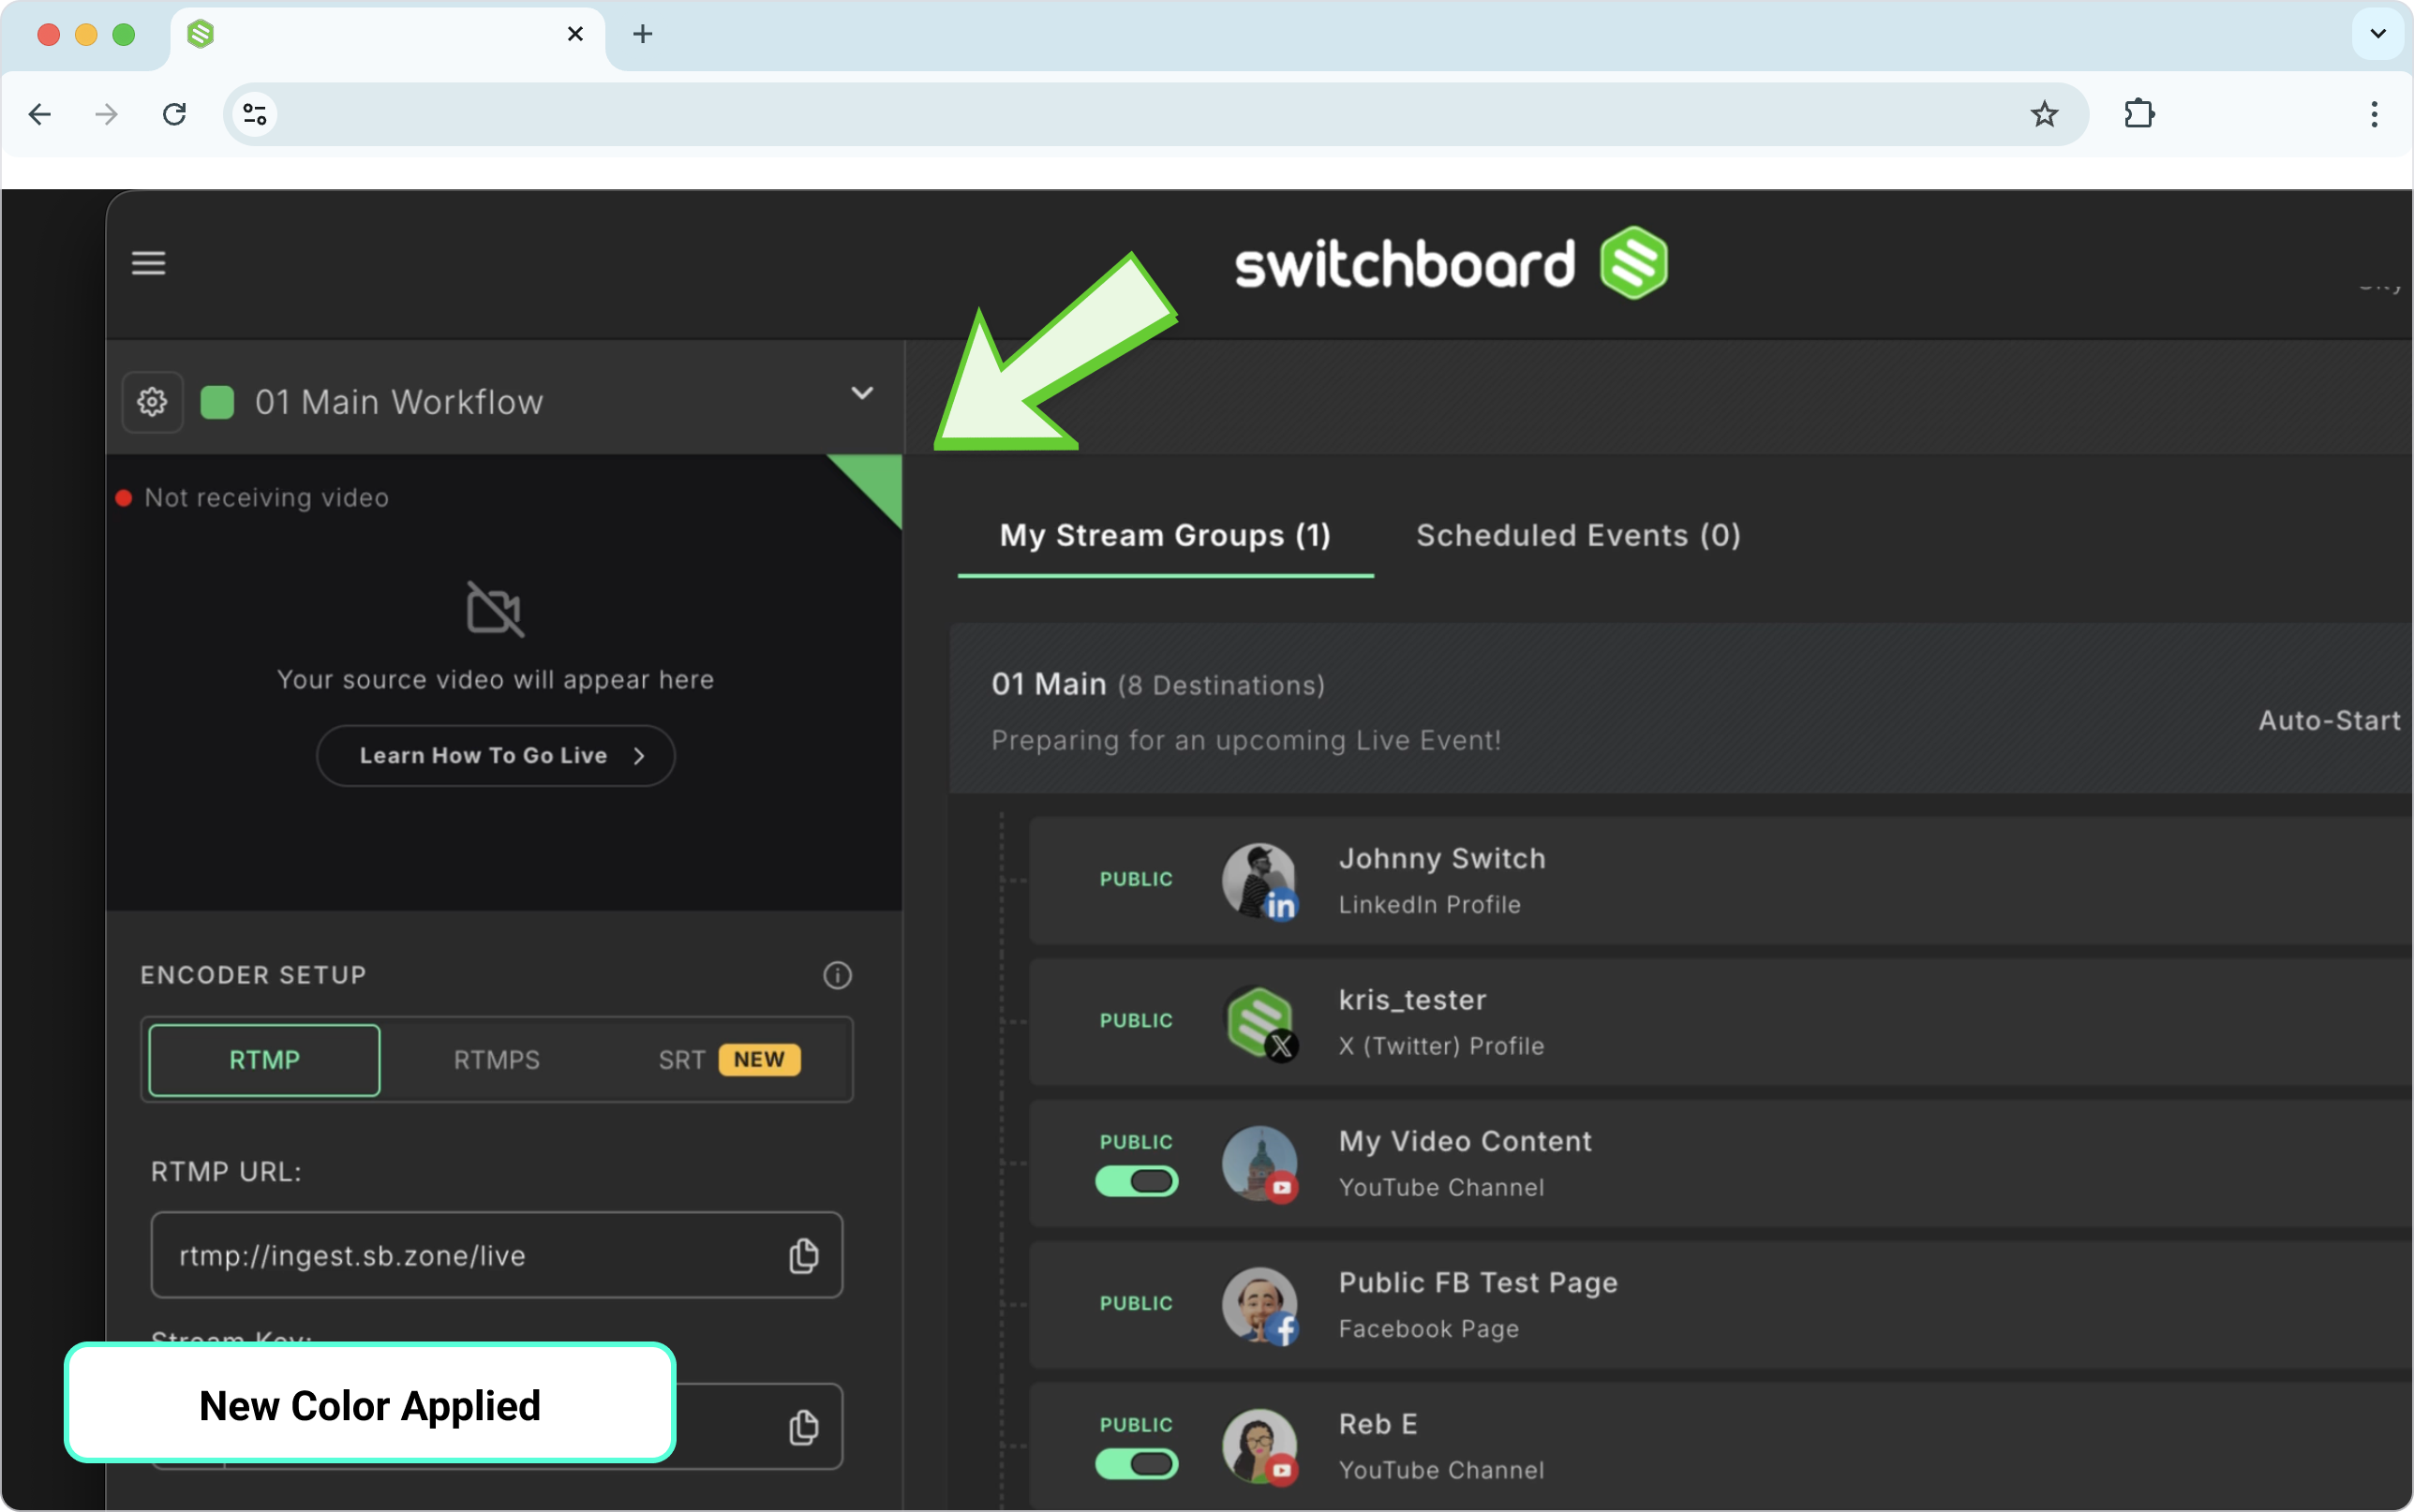Toggle the Reb E destination switch
The image size is (2414, 1512).
(1137, 1465)
